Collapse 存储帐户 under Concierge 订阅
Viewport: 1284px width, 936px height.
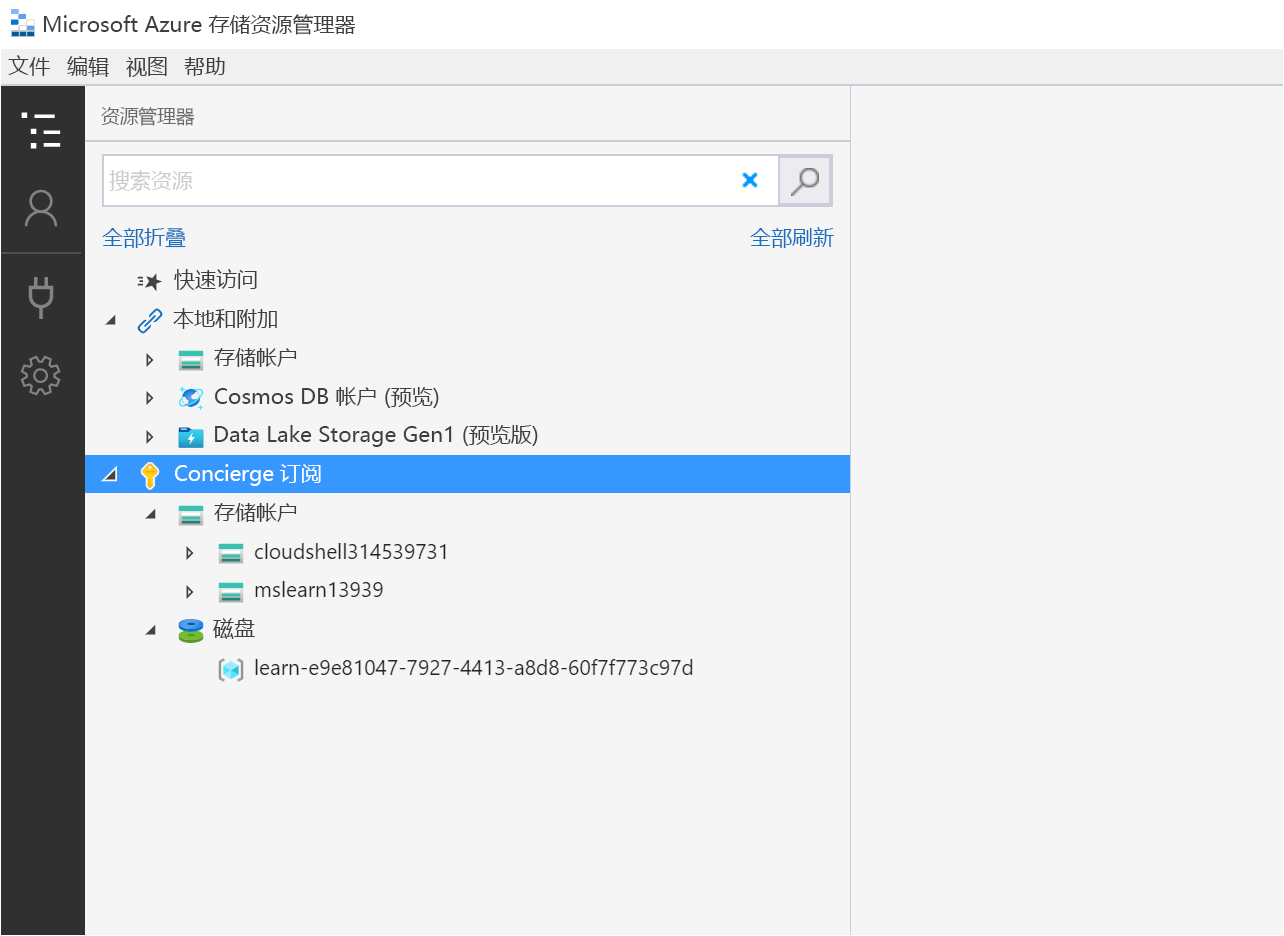[151, 514]
